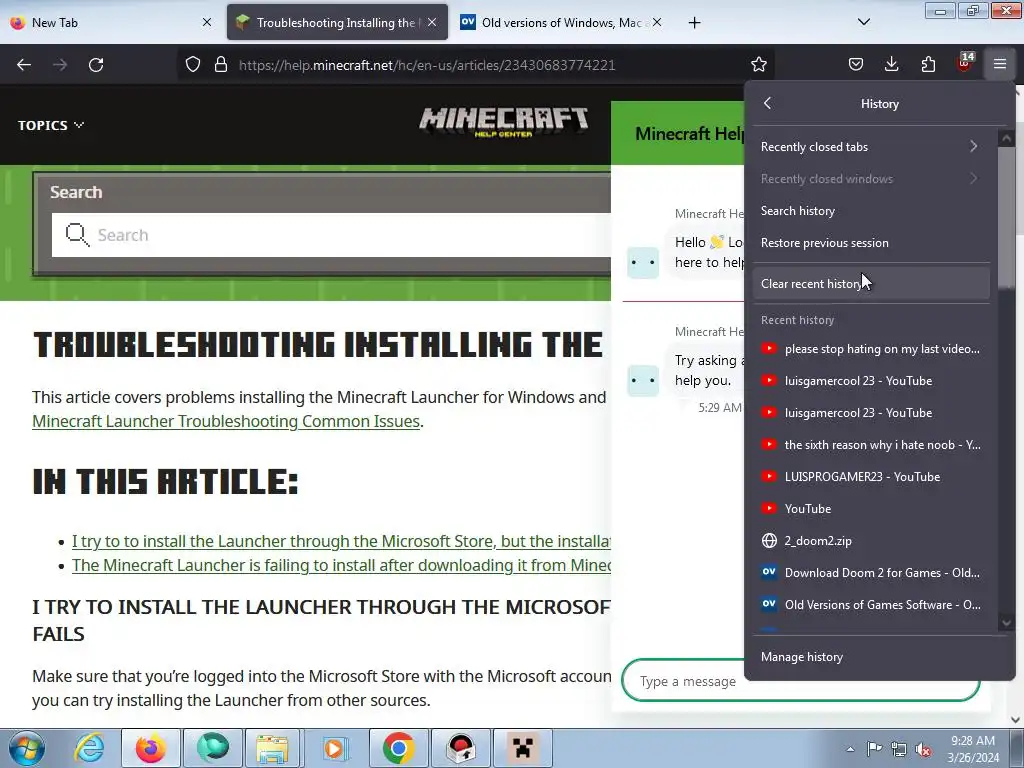Open Minecraft Launcher Troubleshooting Common Issues link

pos(226,421)
